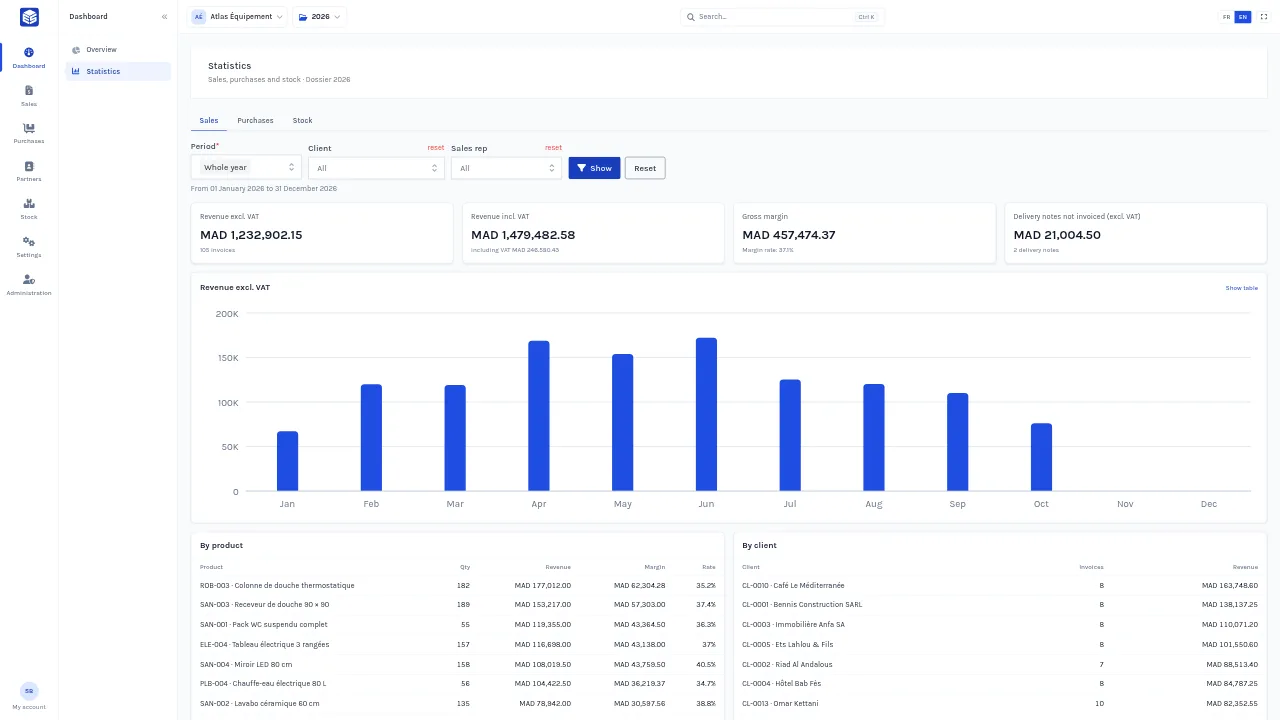Image resolution: width=1280 pixels, height=720 pixels.
Task: Click the folder icon beside 2026
Action: [303, 17]
